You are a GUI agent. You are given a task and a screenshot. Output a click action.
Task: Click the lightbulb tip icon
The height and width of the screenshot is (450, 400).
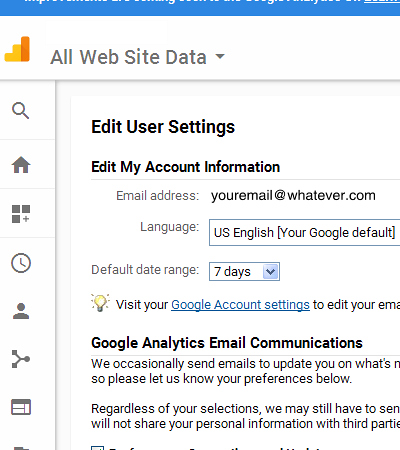click(100, 303)
